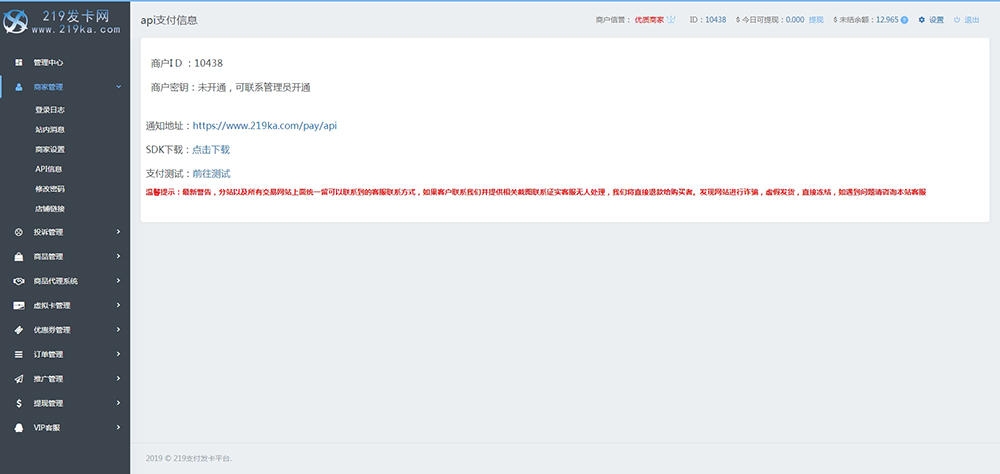Click the 虚拟卡管理 card icon
1000x474 pixels.
19,306
